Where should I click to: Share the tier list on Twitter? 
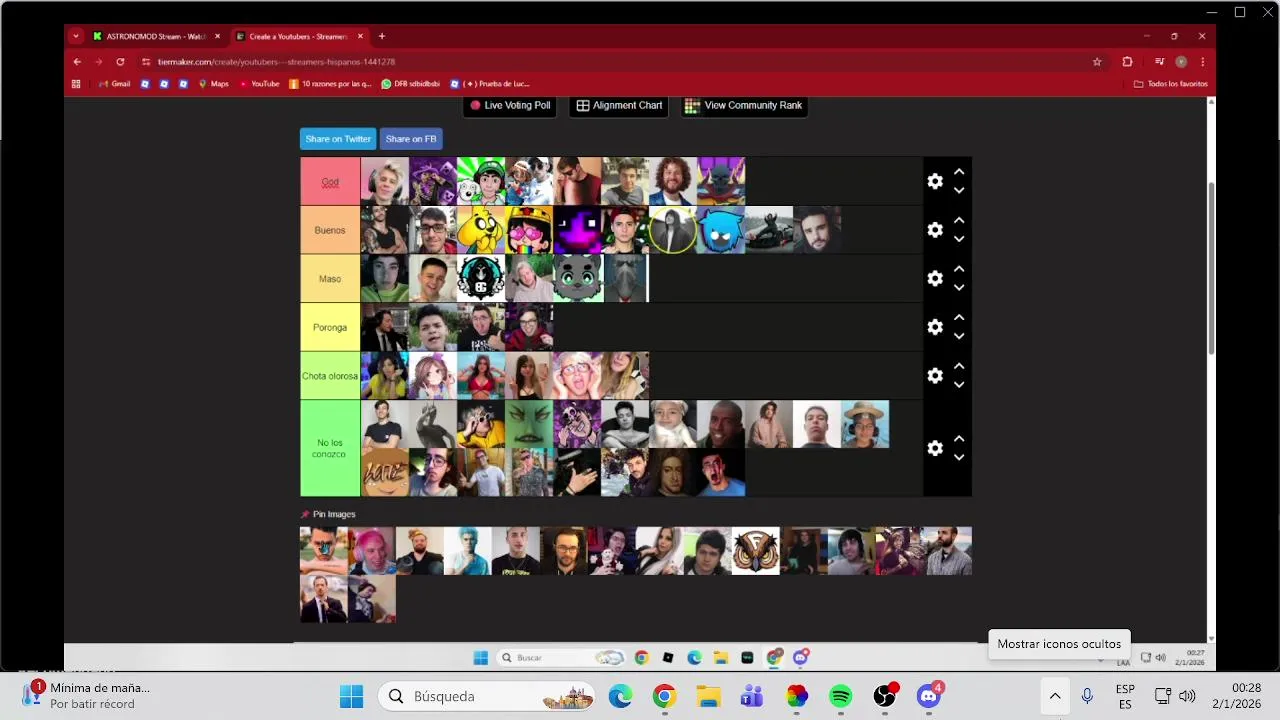pos(338,139)
